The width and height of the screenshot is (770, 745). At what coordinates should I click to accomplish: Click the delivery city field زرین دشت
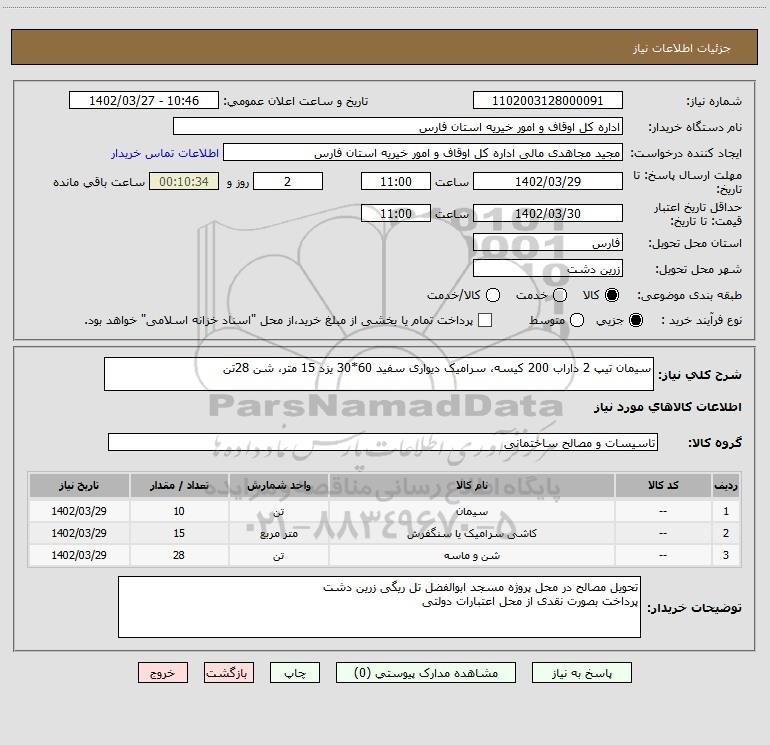(548, 269)
